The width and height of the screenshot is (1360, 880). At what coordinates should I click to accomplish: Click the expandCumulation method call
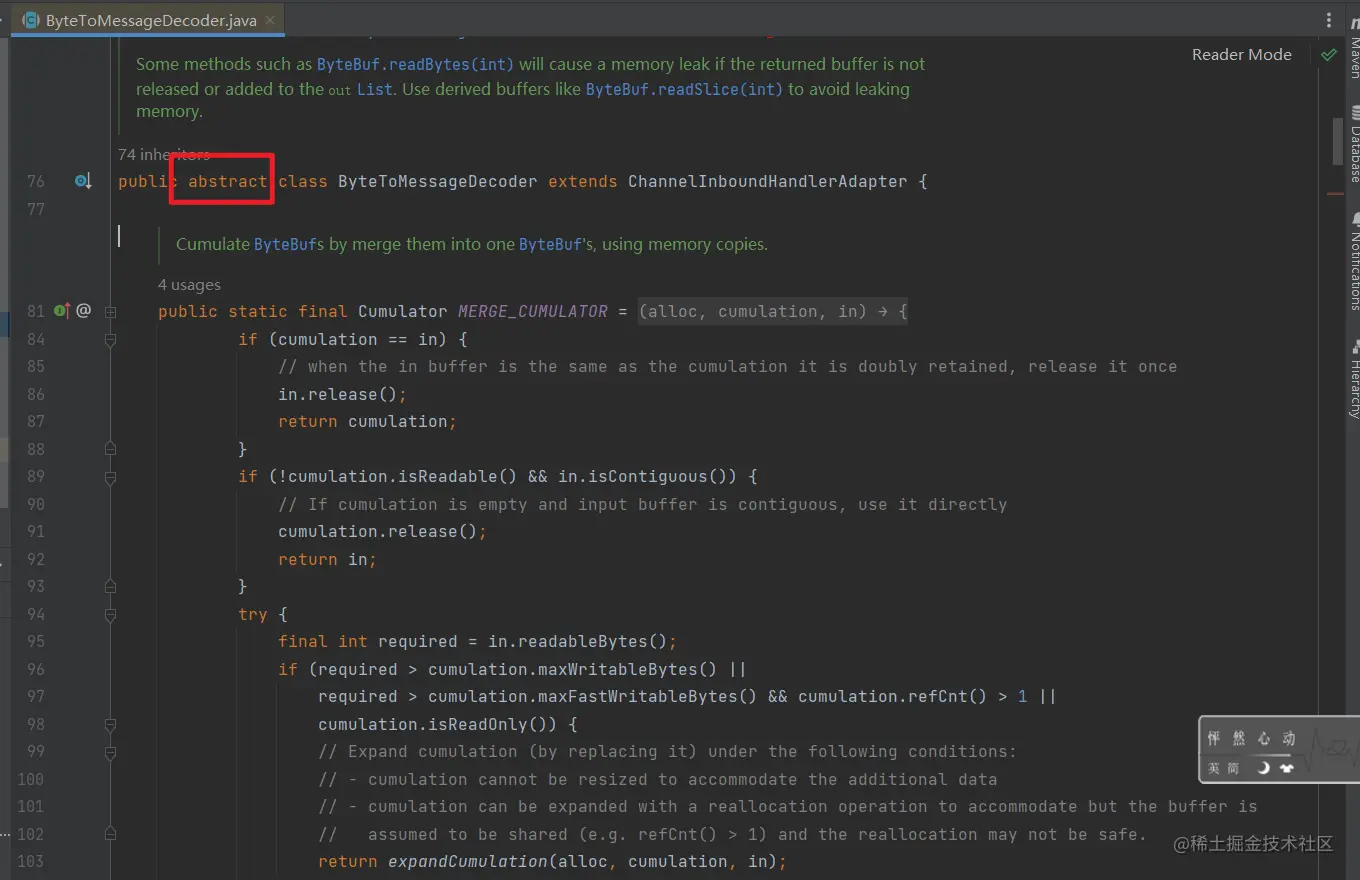point(468,861)
